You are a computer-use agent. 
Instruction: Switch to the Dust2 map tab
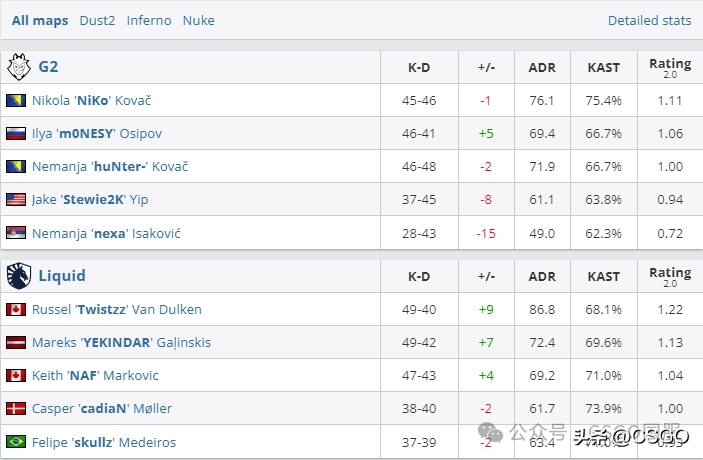tap(97, 21)
